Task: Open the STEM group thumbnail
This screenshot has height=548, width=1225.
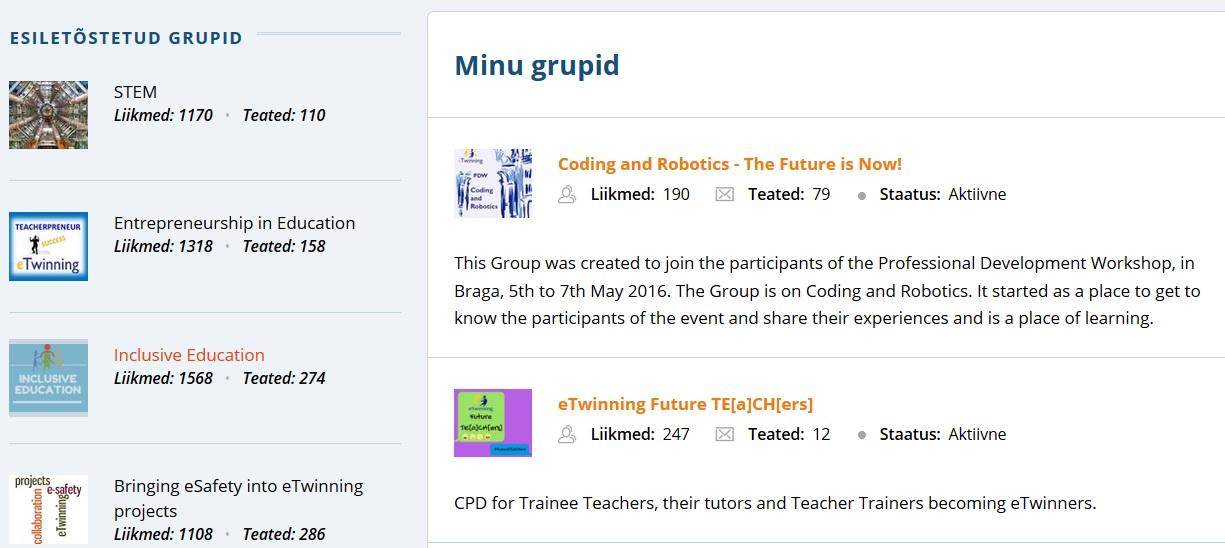Action: coord(48,115)
